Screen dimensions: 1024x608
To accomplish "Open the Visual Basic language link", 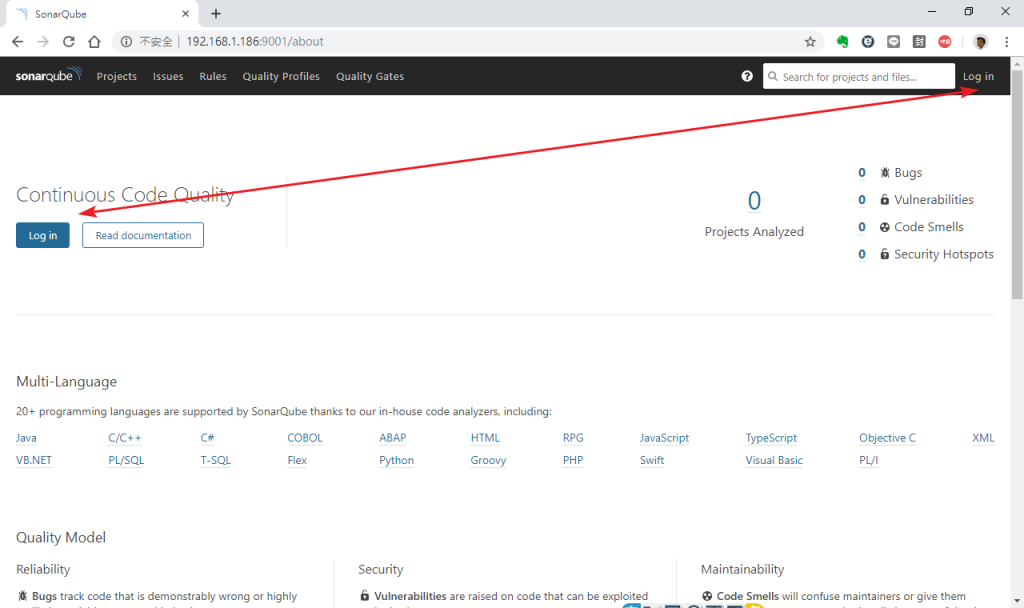I will [774, 460].
